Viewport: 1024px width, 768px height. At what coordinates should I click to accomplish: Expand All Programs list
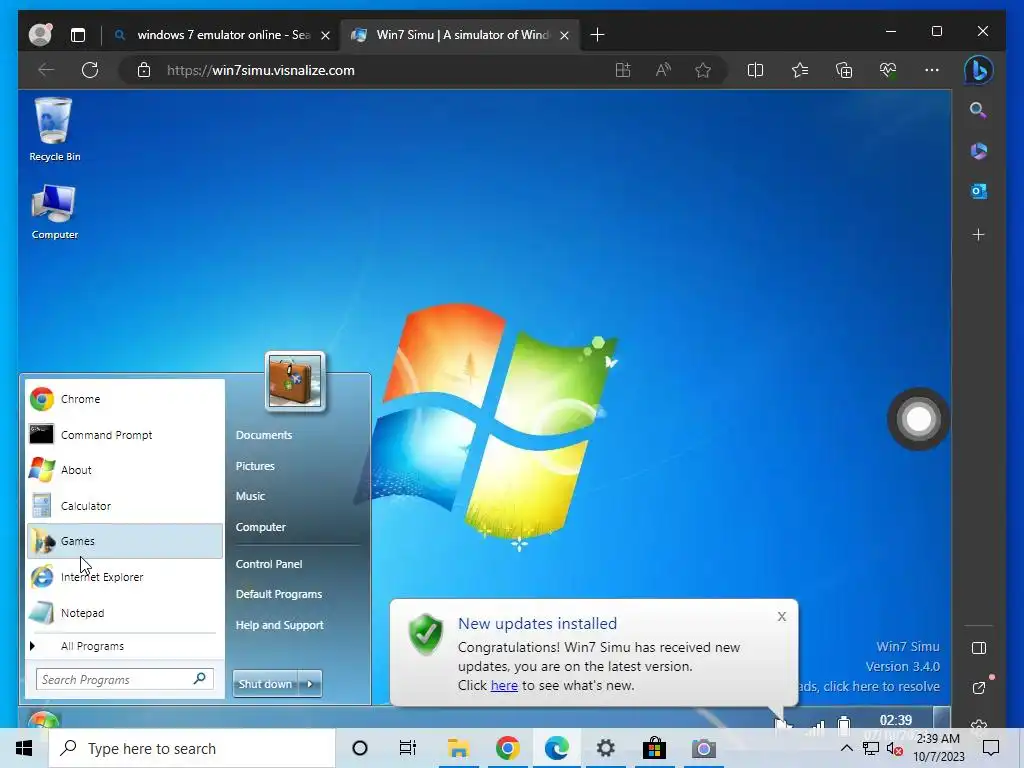[125, 646]
